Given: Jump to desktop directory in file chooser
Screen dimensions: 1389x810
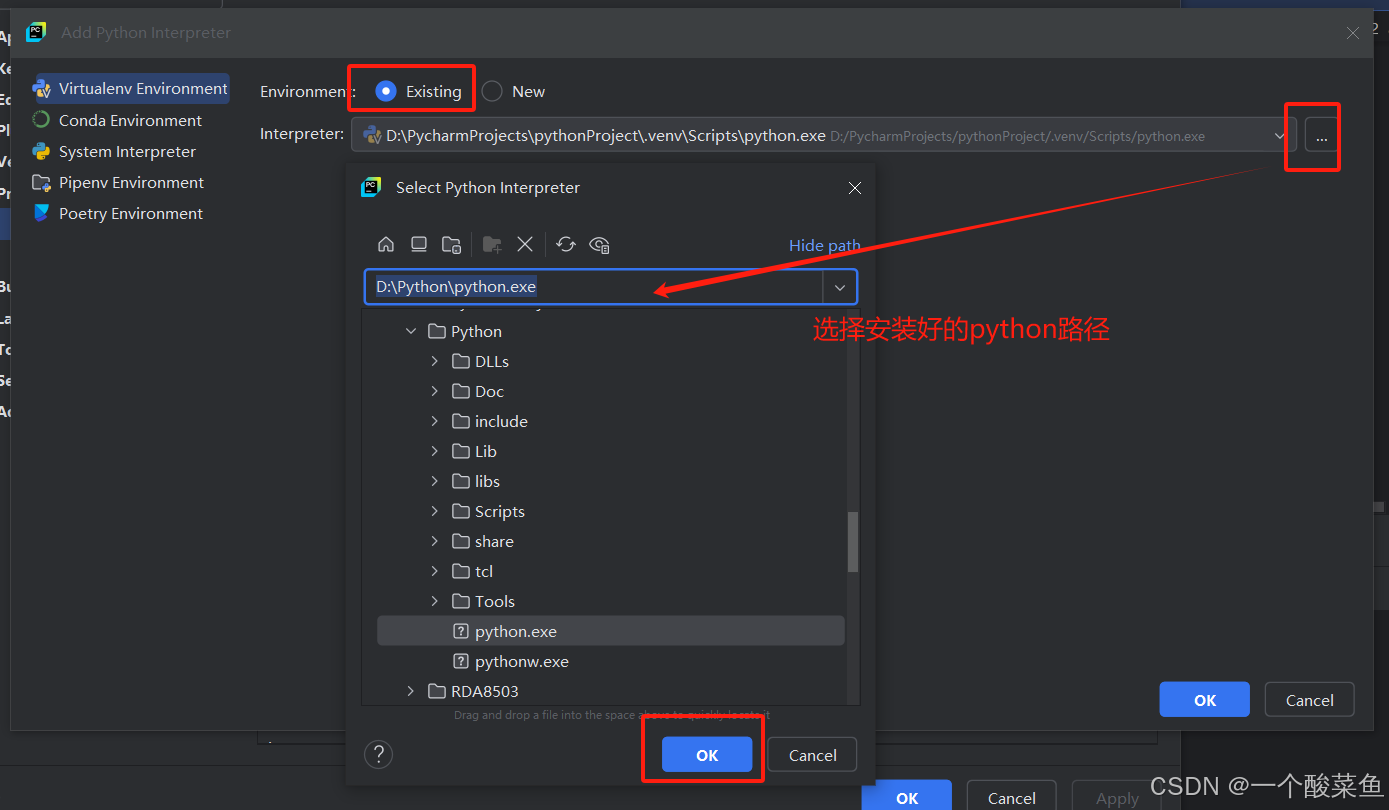Looking at the screenshot, I should (x=419, y=244).
